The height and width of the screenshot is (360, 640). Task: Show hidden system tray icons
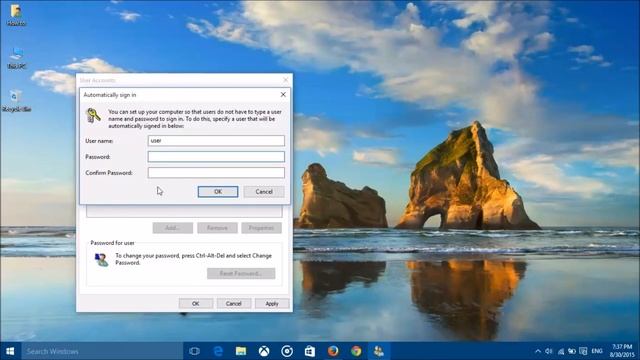point(538,351)
